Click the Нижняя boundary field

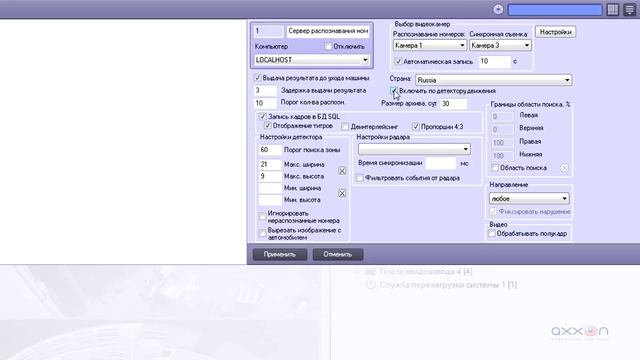502,156
